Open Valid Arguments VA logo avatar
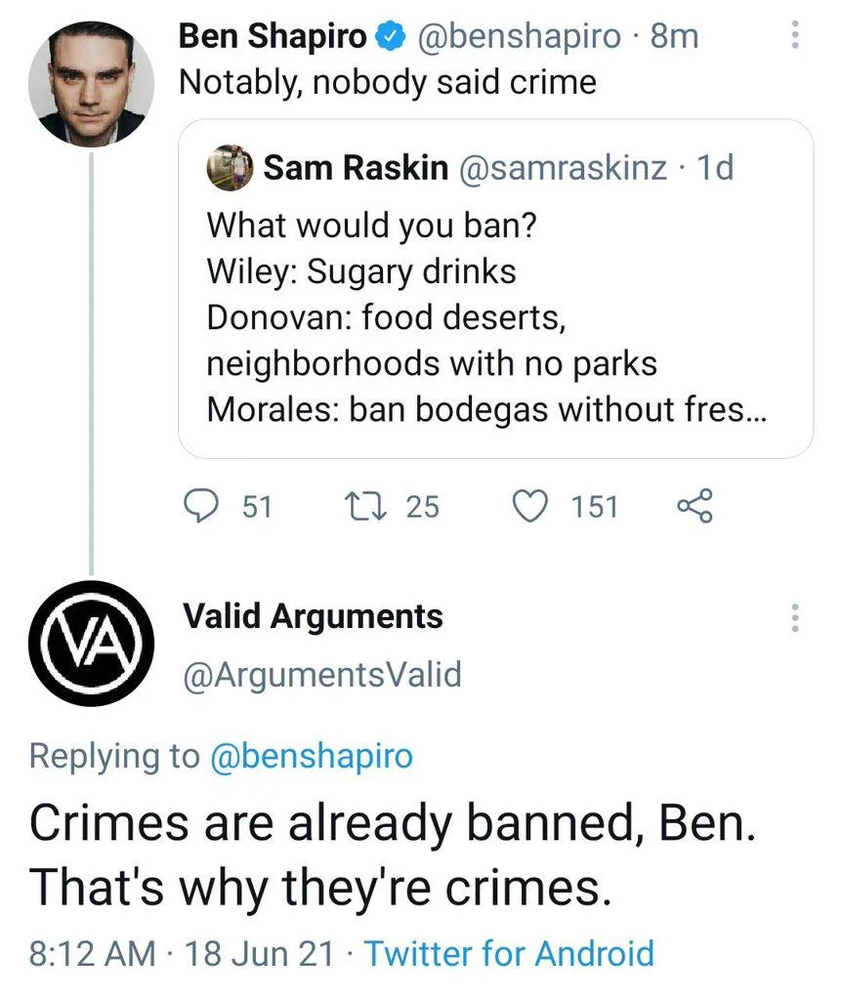 tap(91, 643)
